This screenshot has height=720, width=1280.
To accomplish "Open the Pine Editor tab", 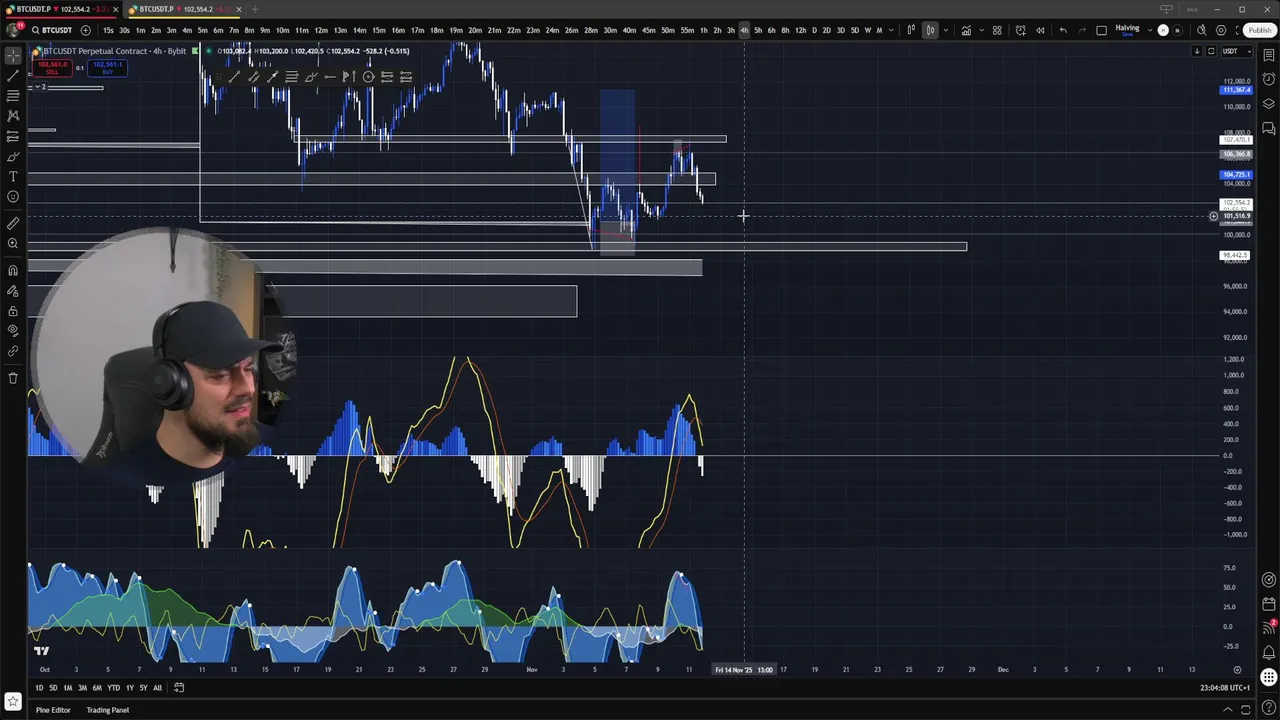I will pos(53,710).
